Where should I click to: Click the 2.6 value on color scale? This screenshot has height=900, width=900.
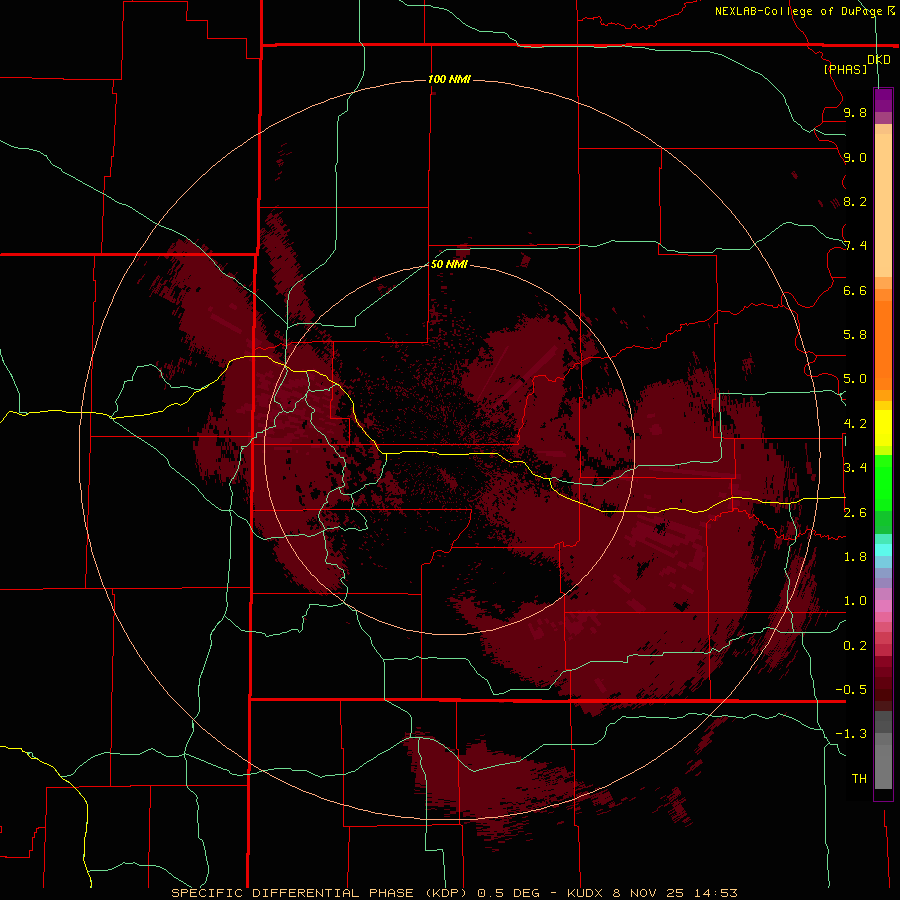pos(855,513)
